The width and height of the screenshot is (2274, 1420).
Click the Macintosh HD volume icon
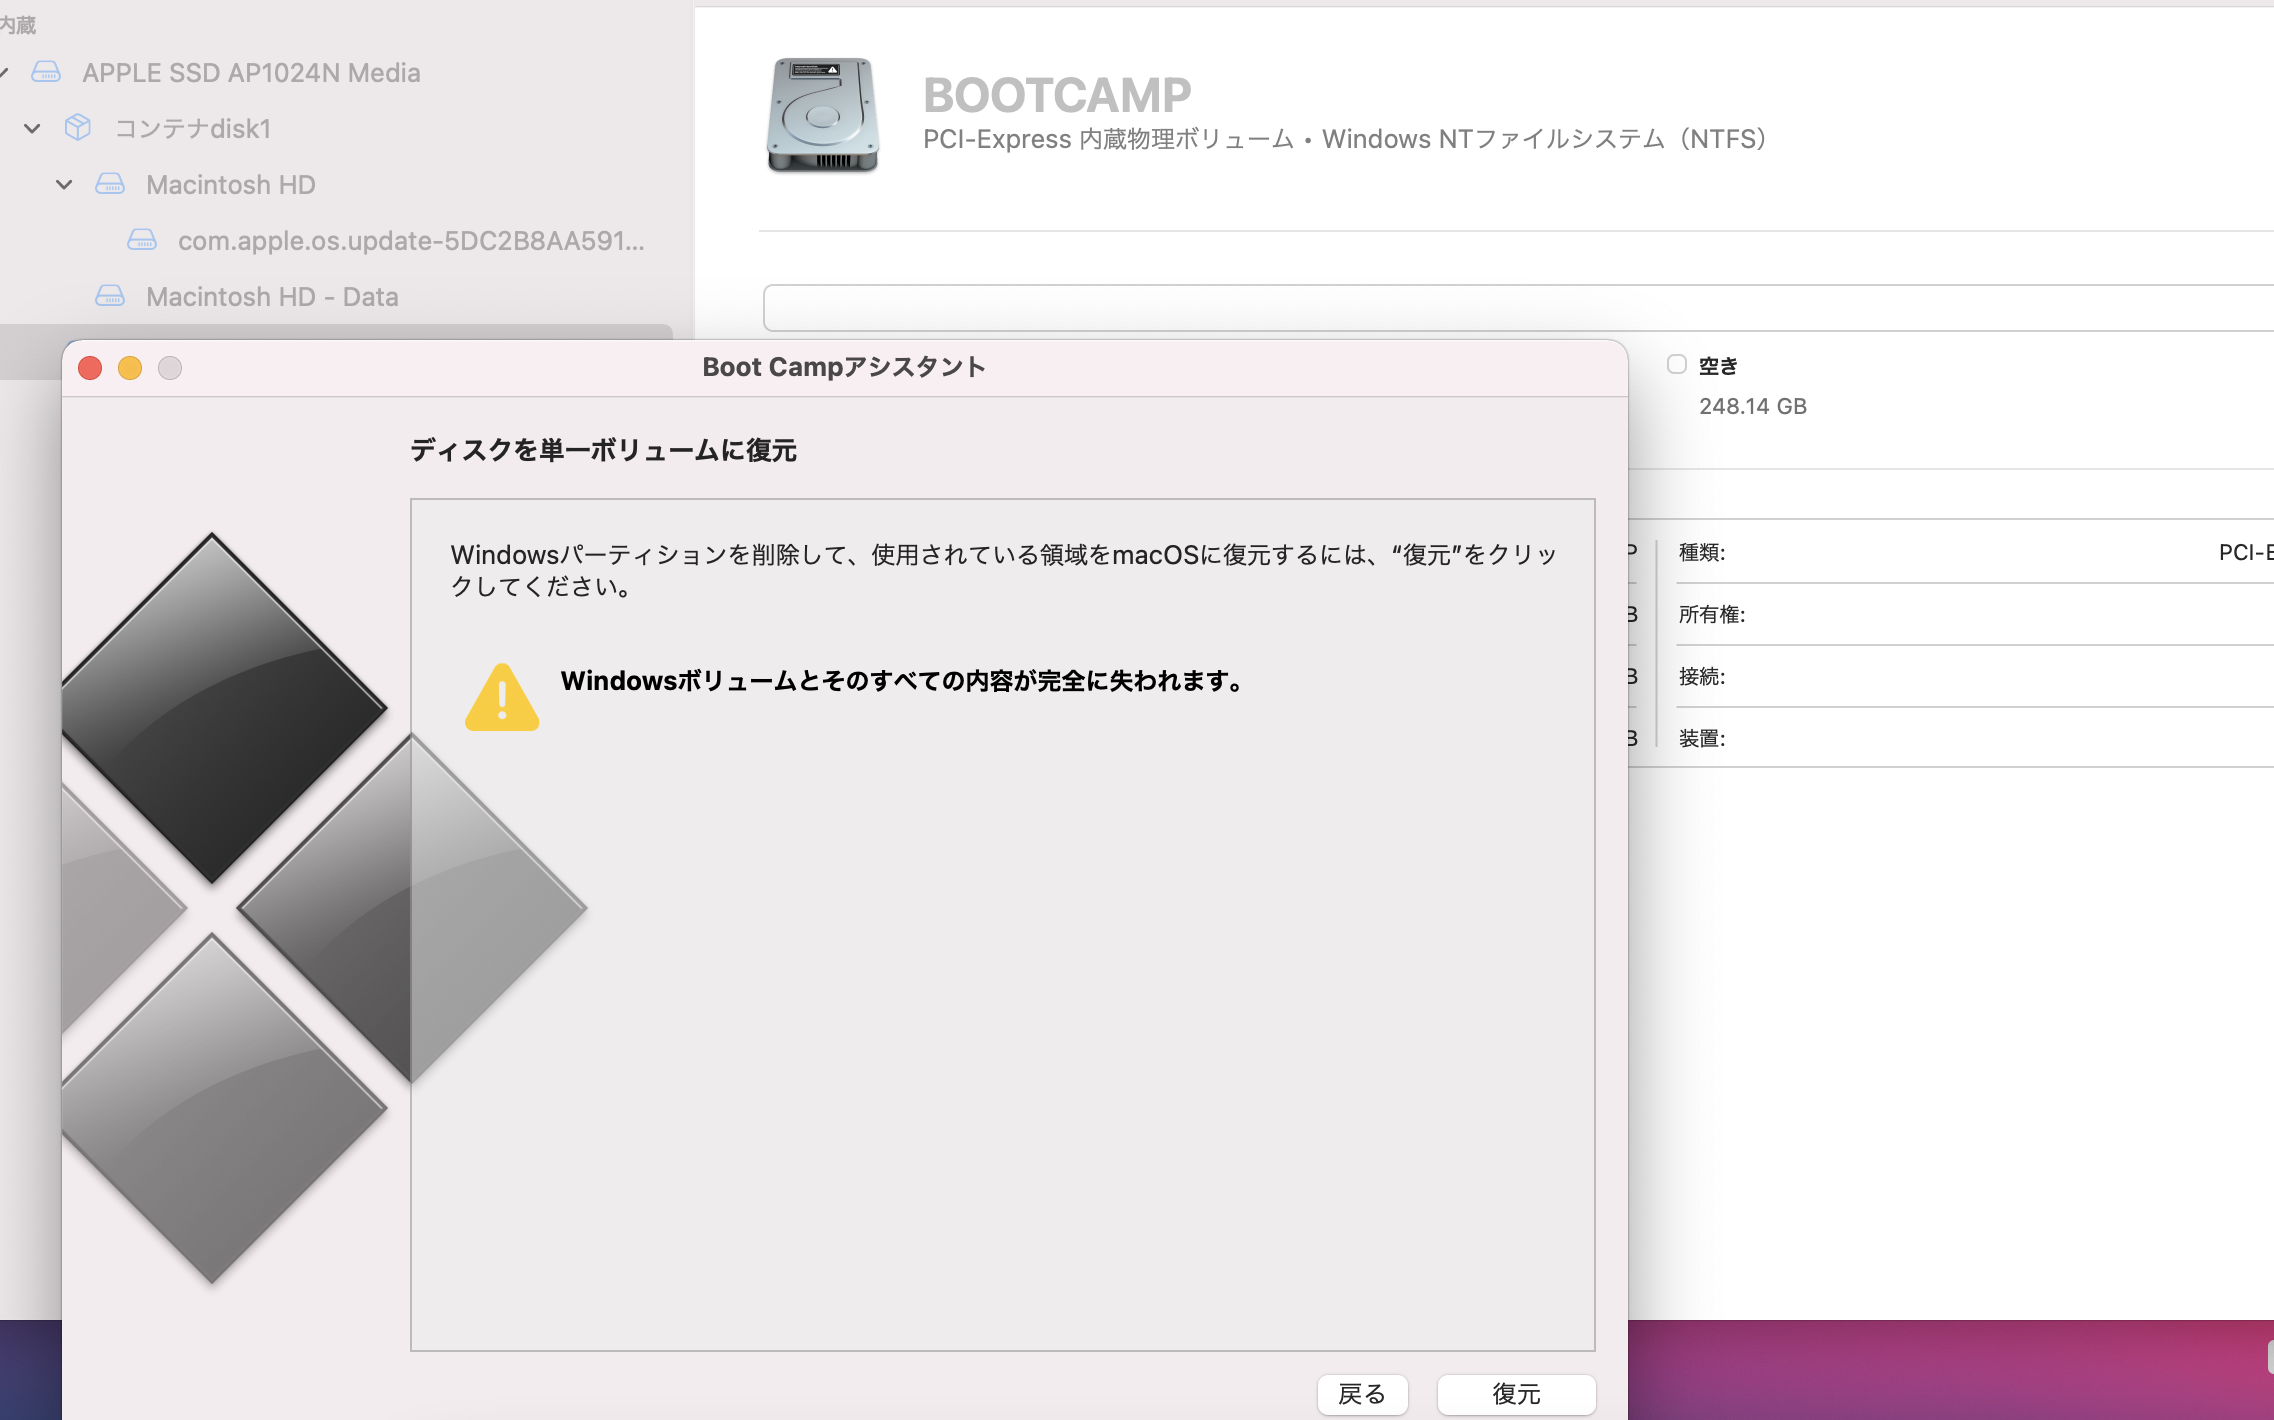(110, 184)
